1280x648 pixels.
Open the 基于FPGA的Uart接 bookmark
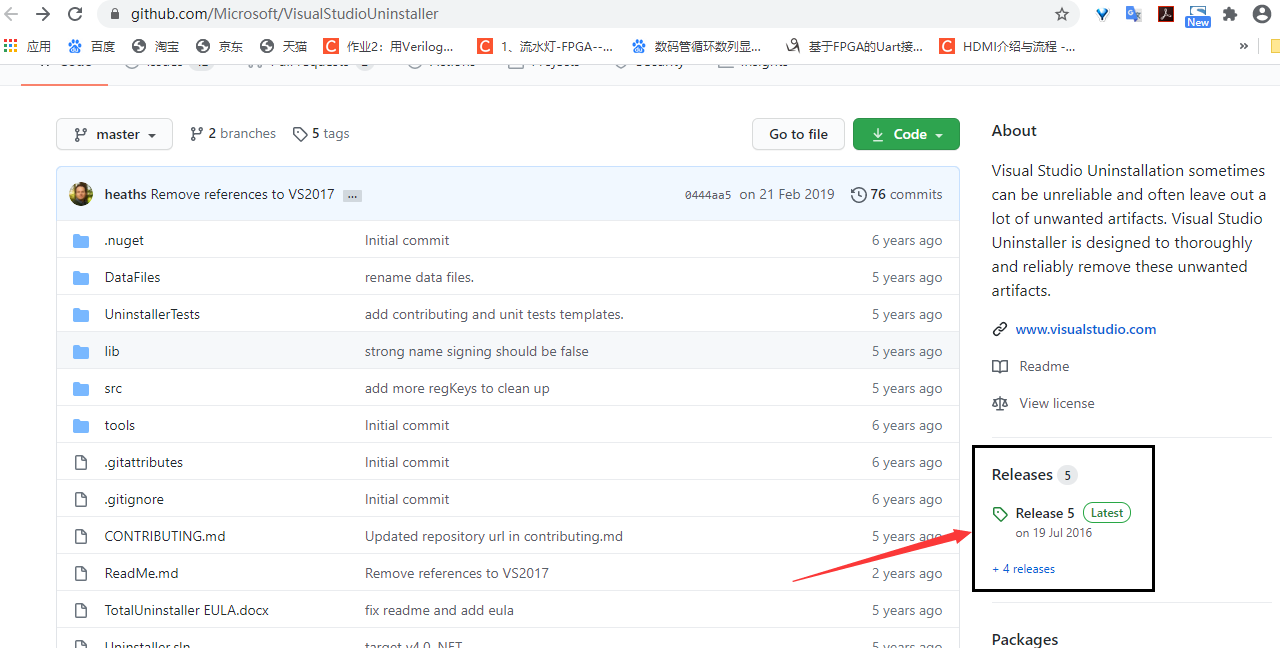[x=854, y=46]
